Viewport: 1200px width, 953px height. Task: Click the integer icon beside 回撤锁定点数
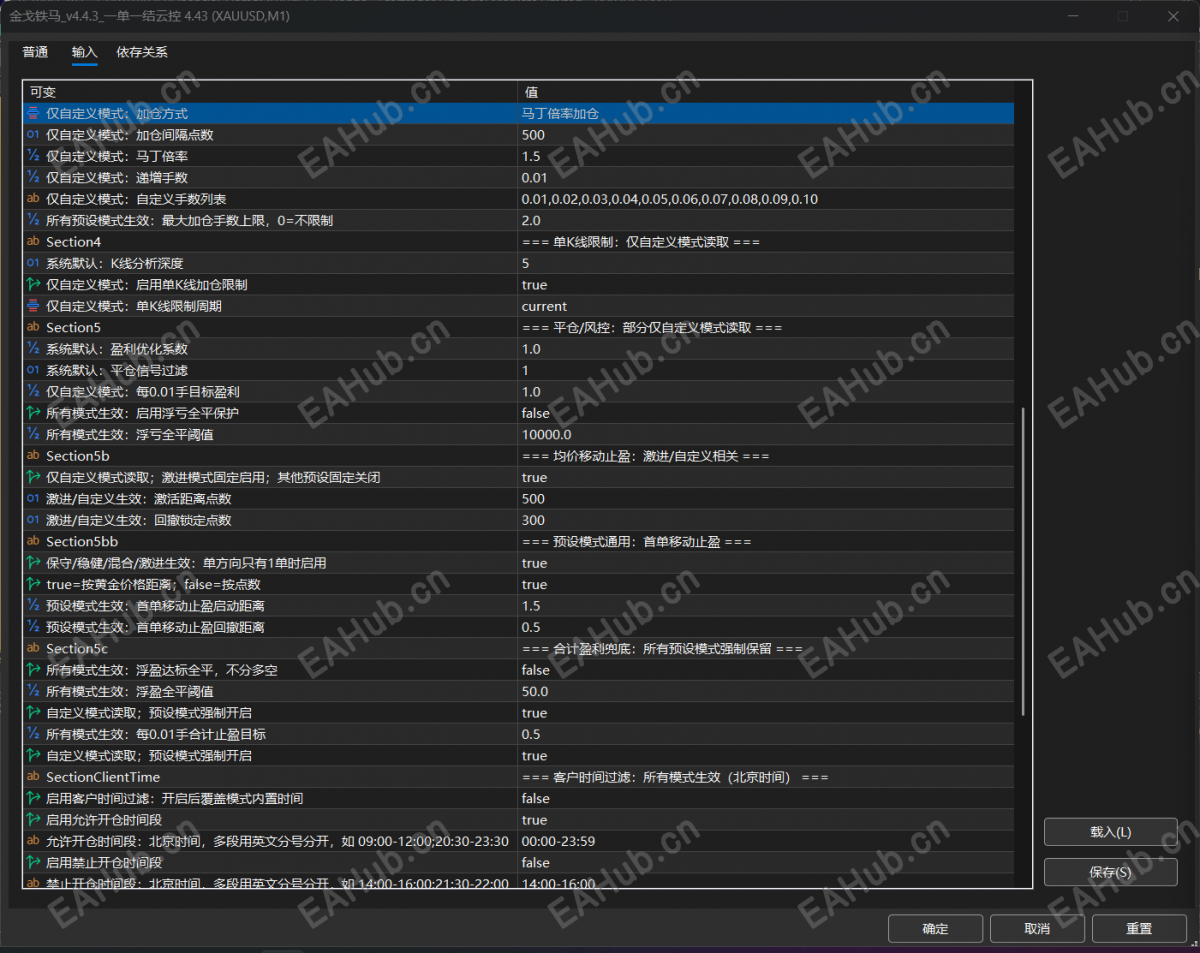pos(33,520)
